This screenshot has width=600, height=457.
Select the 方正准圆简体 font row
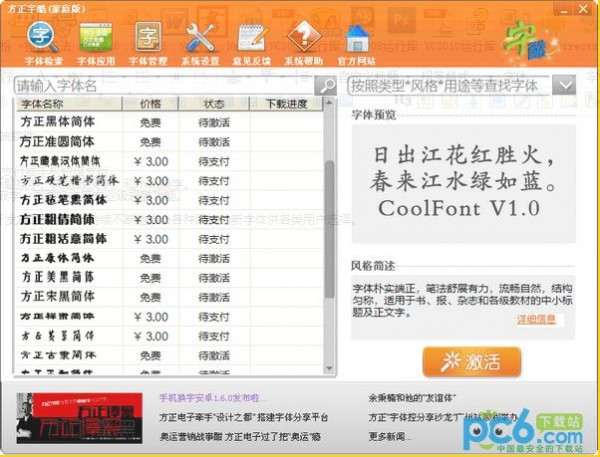pos(170,142)
